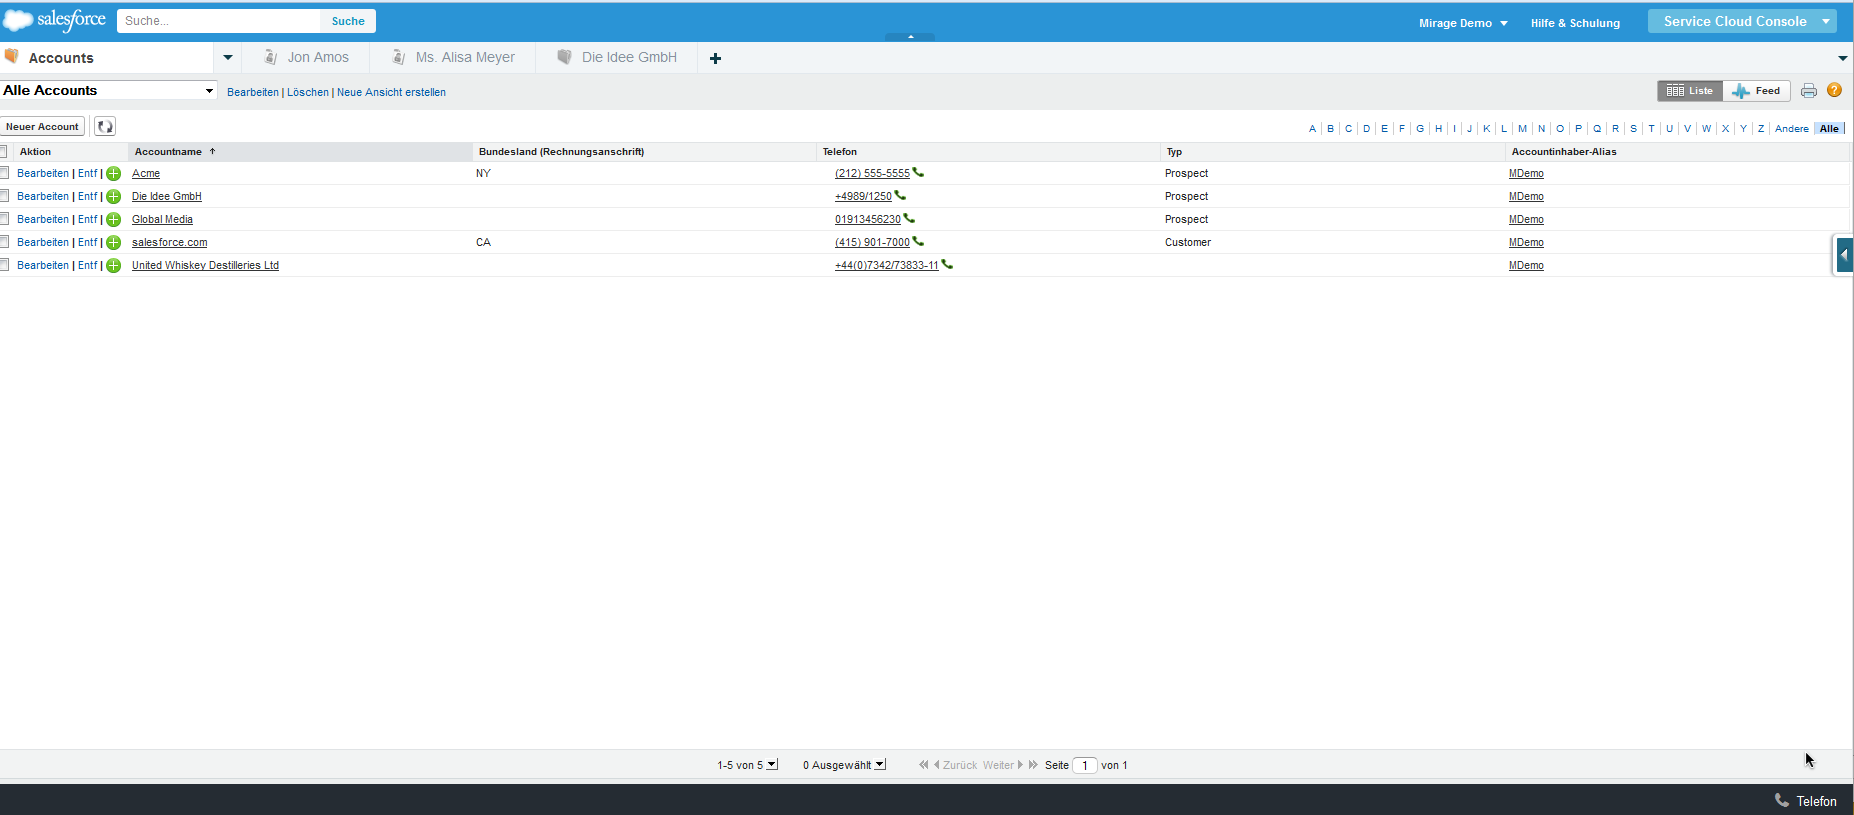Click phone icon next to +4989/1250
Screen dimensions: 1854x815
point(900,195)
